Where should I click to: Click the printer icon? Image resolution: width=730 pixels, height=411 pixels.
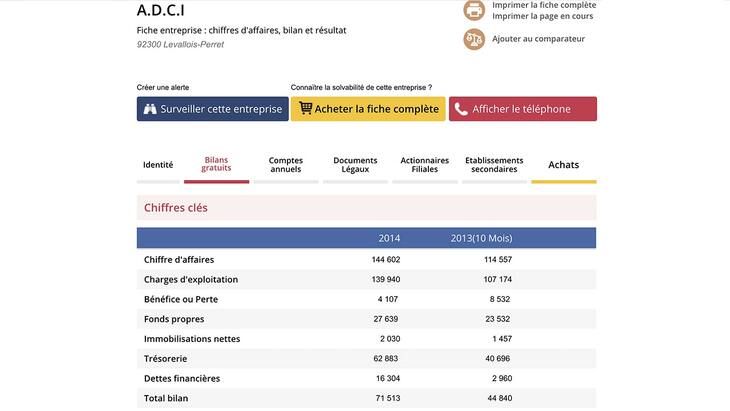pos(474,10)
